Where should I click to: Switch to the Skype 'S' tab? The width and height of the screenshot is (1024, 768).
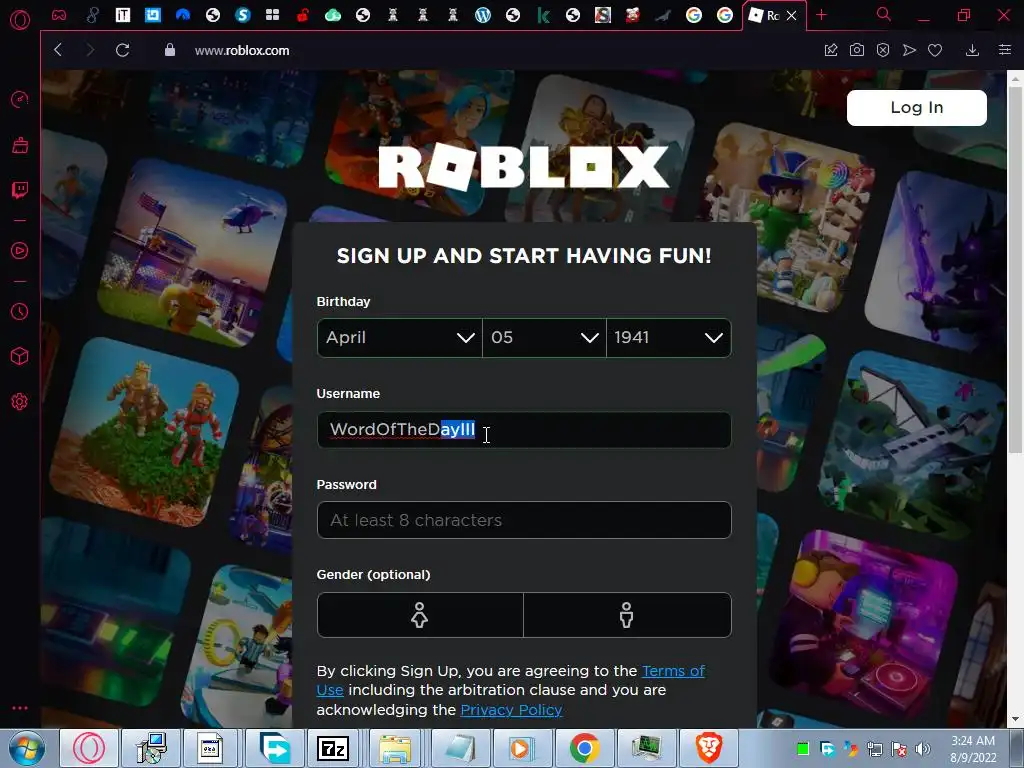pos(243,15)
